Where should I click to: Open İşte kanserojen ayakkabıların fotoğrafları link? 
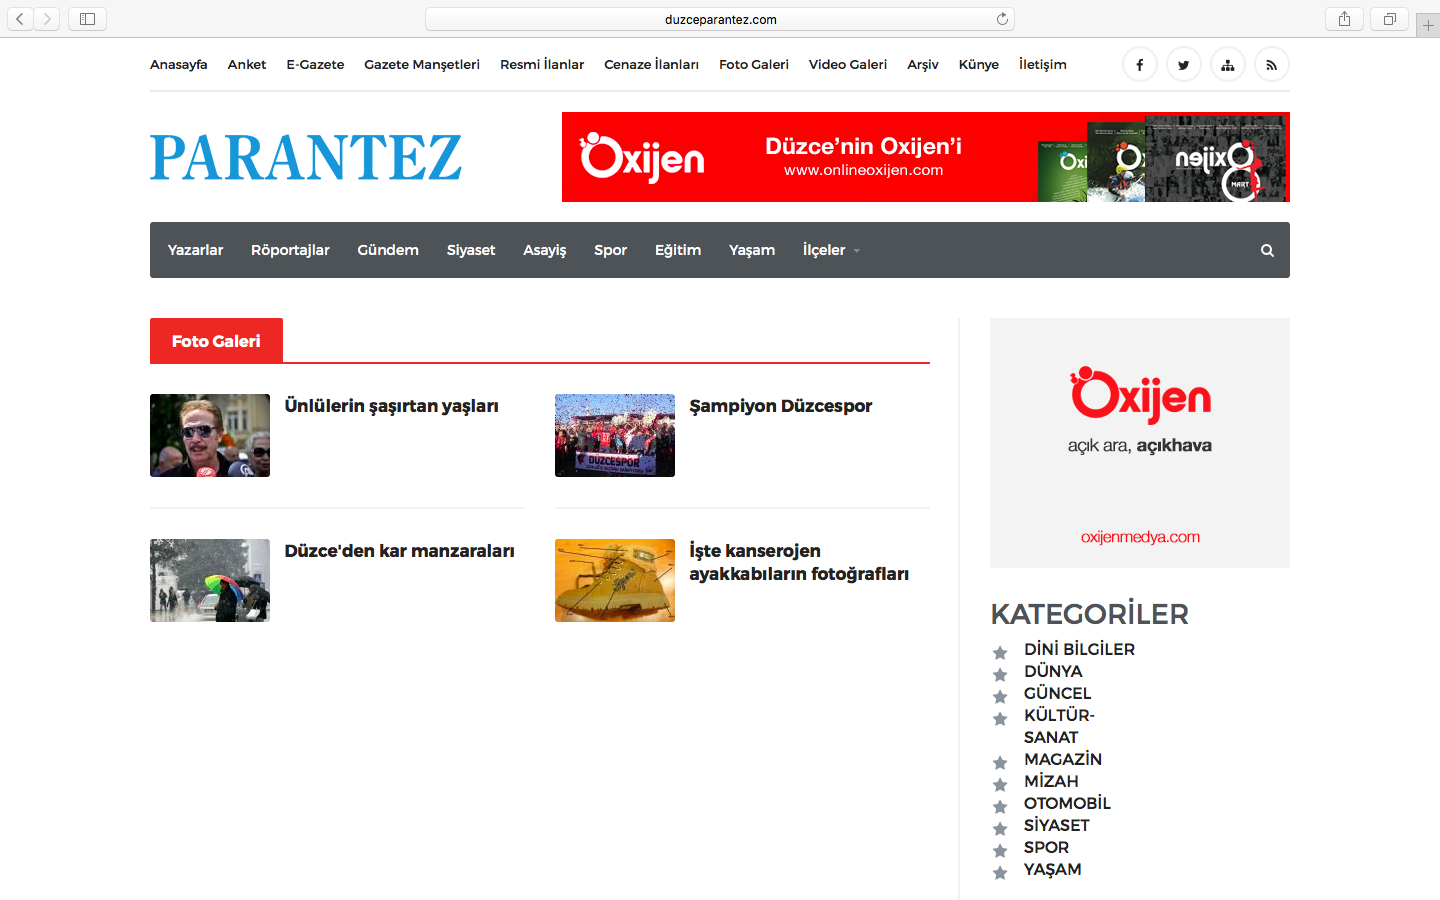click(799, 562)
